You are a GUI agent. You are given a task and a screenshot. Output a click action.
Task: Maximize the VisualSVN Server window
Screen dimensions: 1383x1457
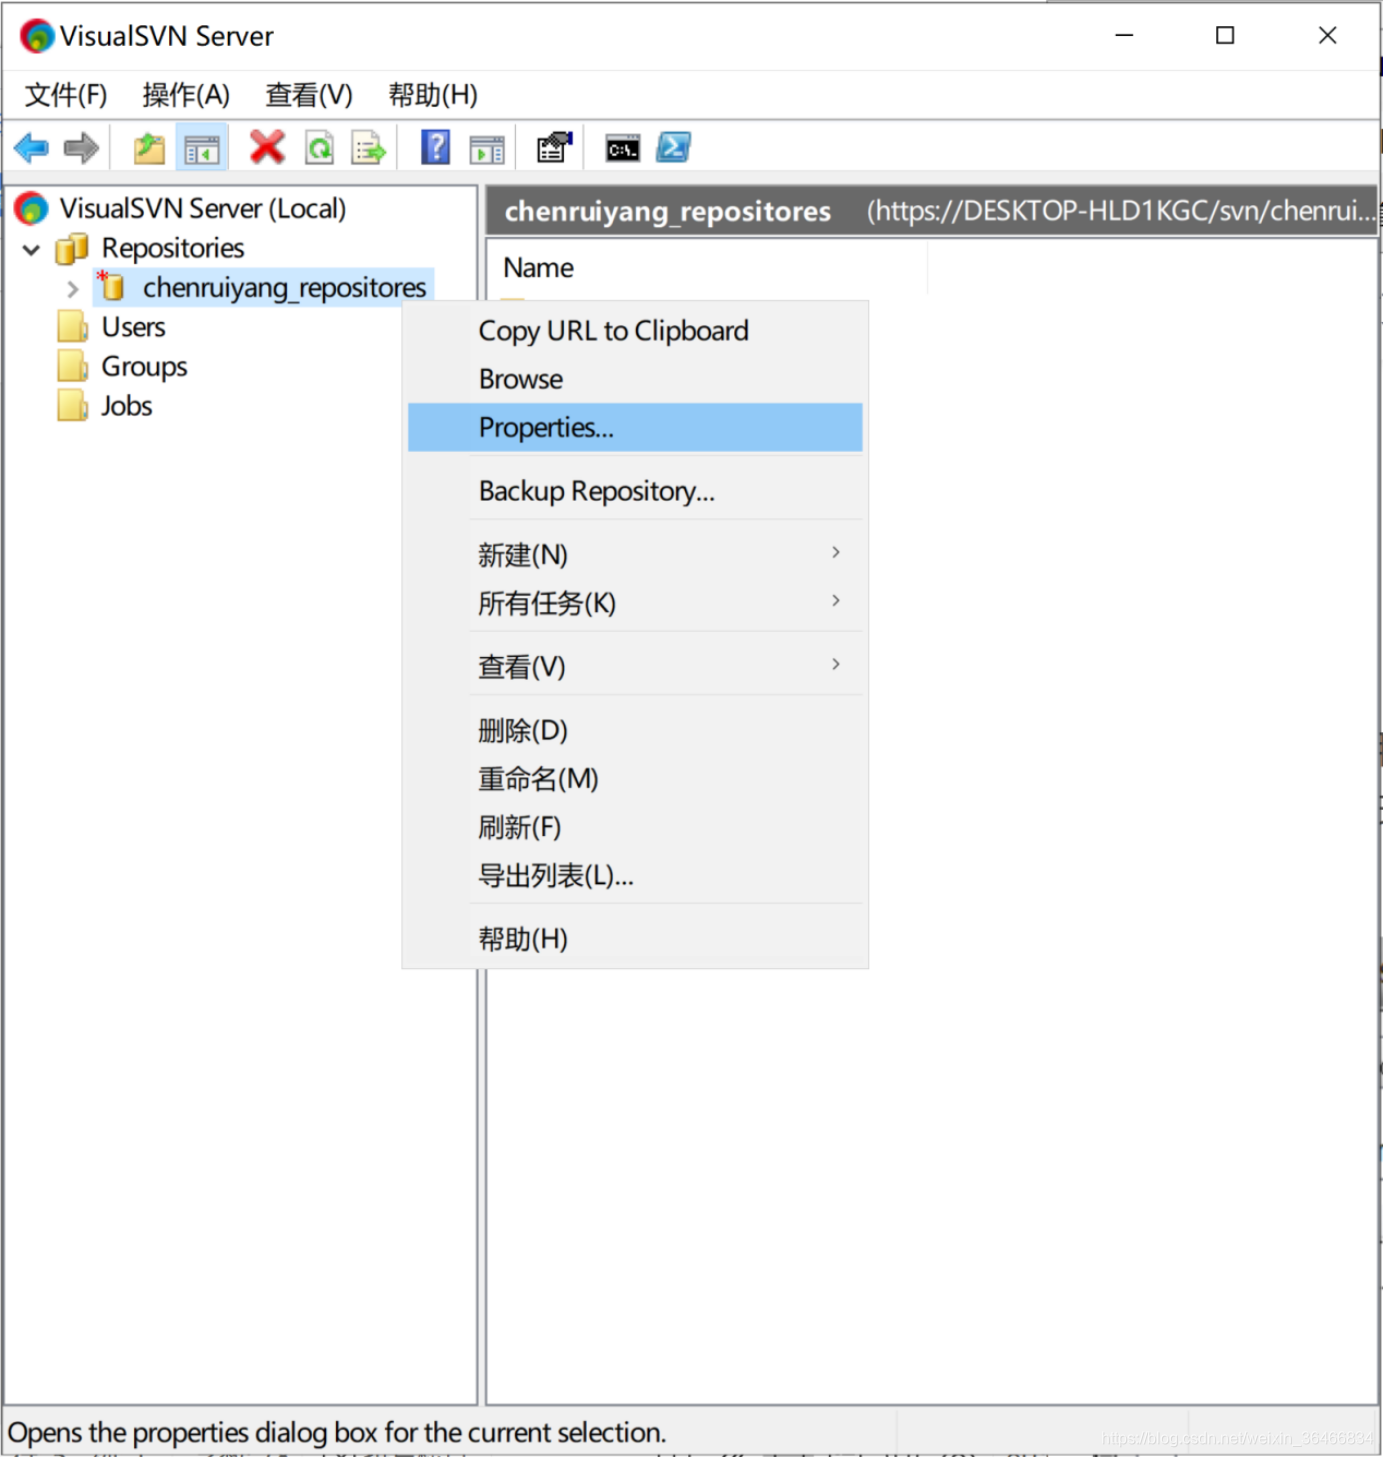[x=1225, y=35]
